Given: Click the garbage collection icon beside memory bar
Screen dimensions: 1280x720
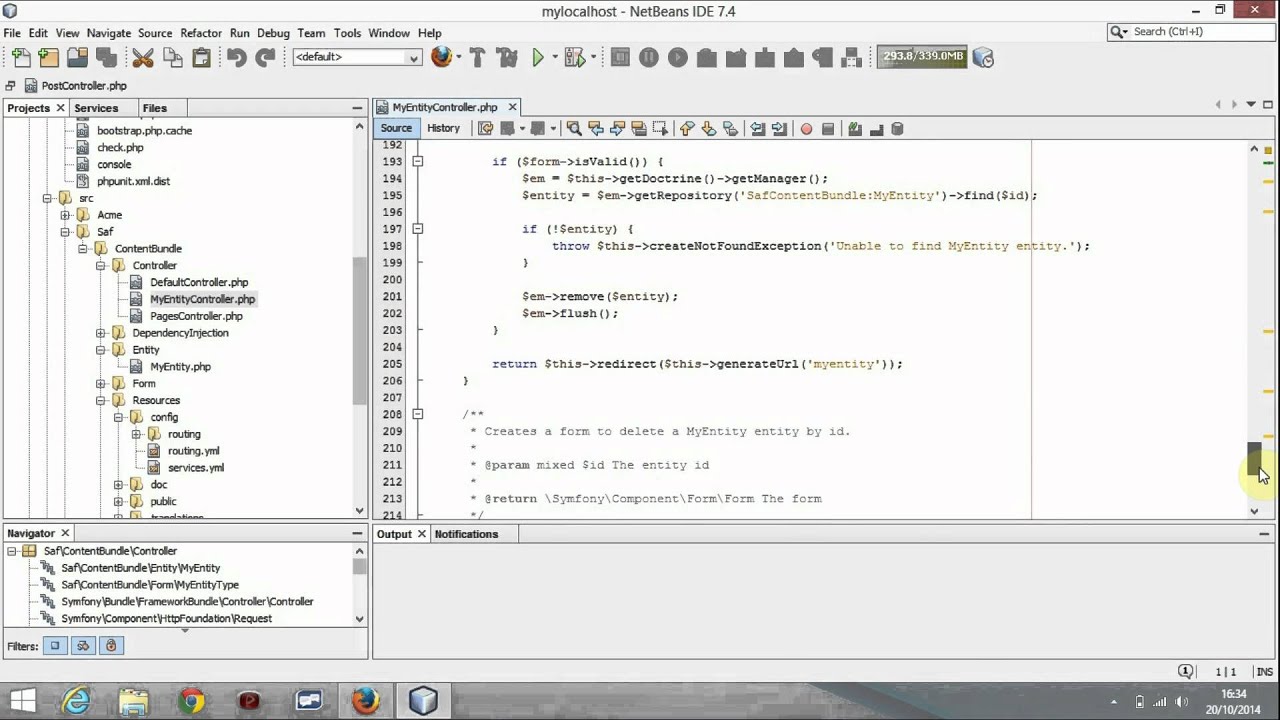Looking at the screenshot, I should pos(984,57).
